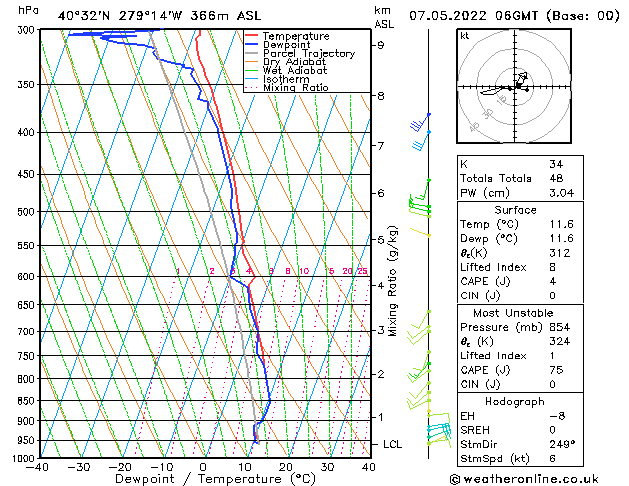Click the hPa axis unit label
This screenshot has width=629, height=486.
pyautogui.click(x=28, y=11)
